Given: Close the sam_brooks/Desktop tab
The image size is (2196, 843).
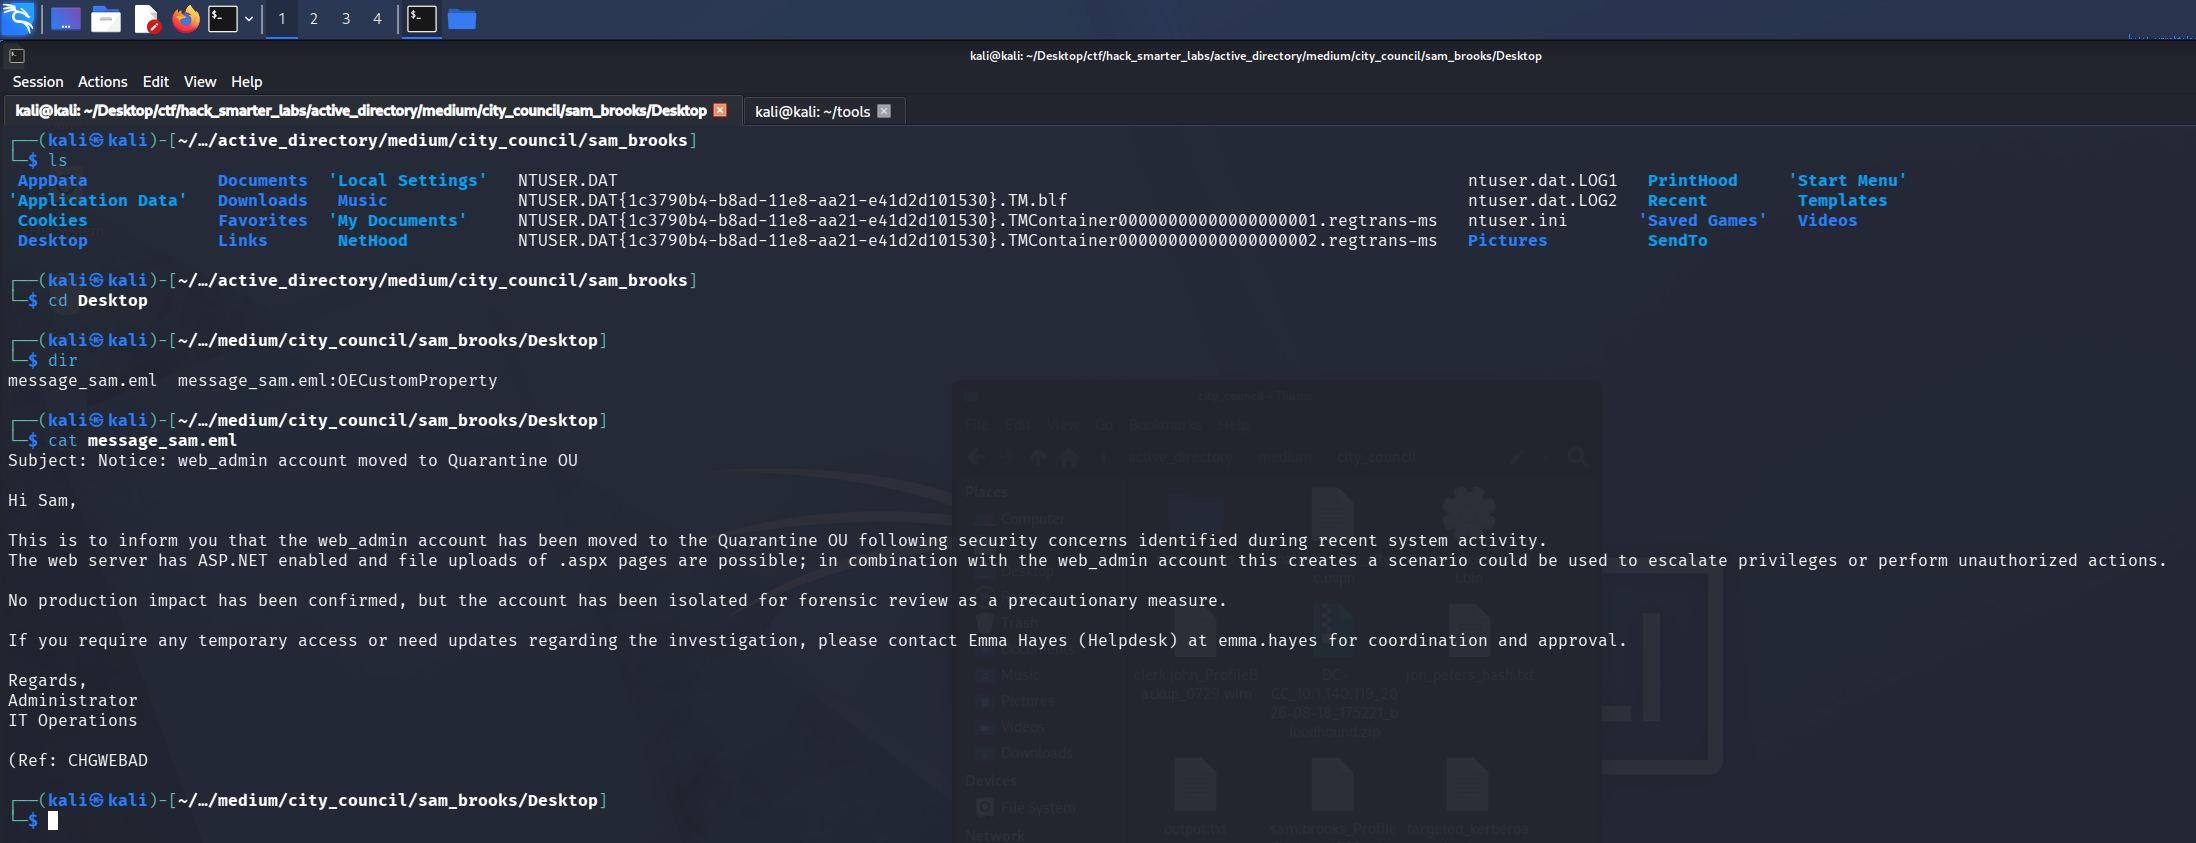Looking at the screenshot, I should [720, 111].
